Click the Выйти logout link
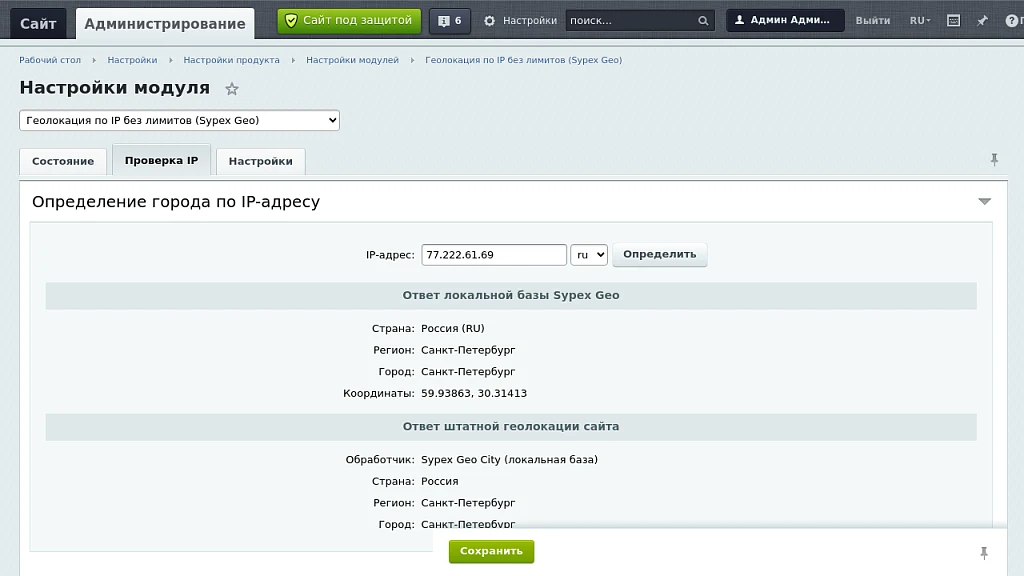This screenshot has height=576, width=1024. (872, 21)
